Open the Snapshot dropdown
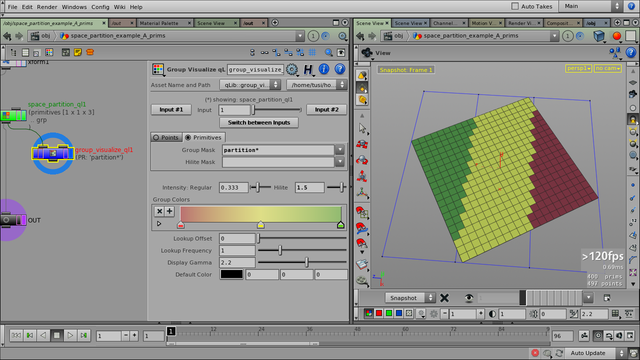The width and height of the screenshot is (640, 360). 410,298
